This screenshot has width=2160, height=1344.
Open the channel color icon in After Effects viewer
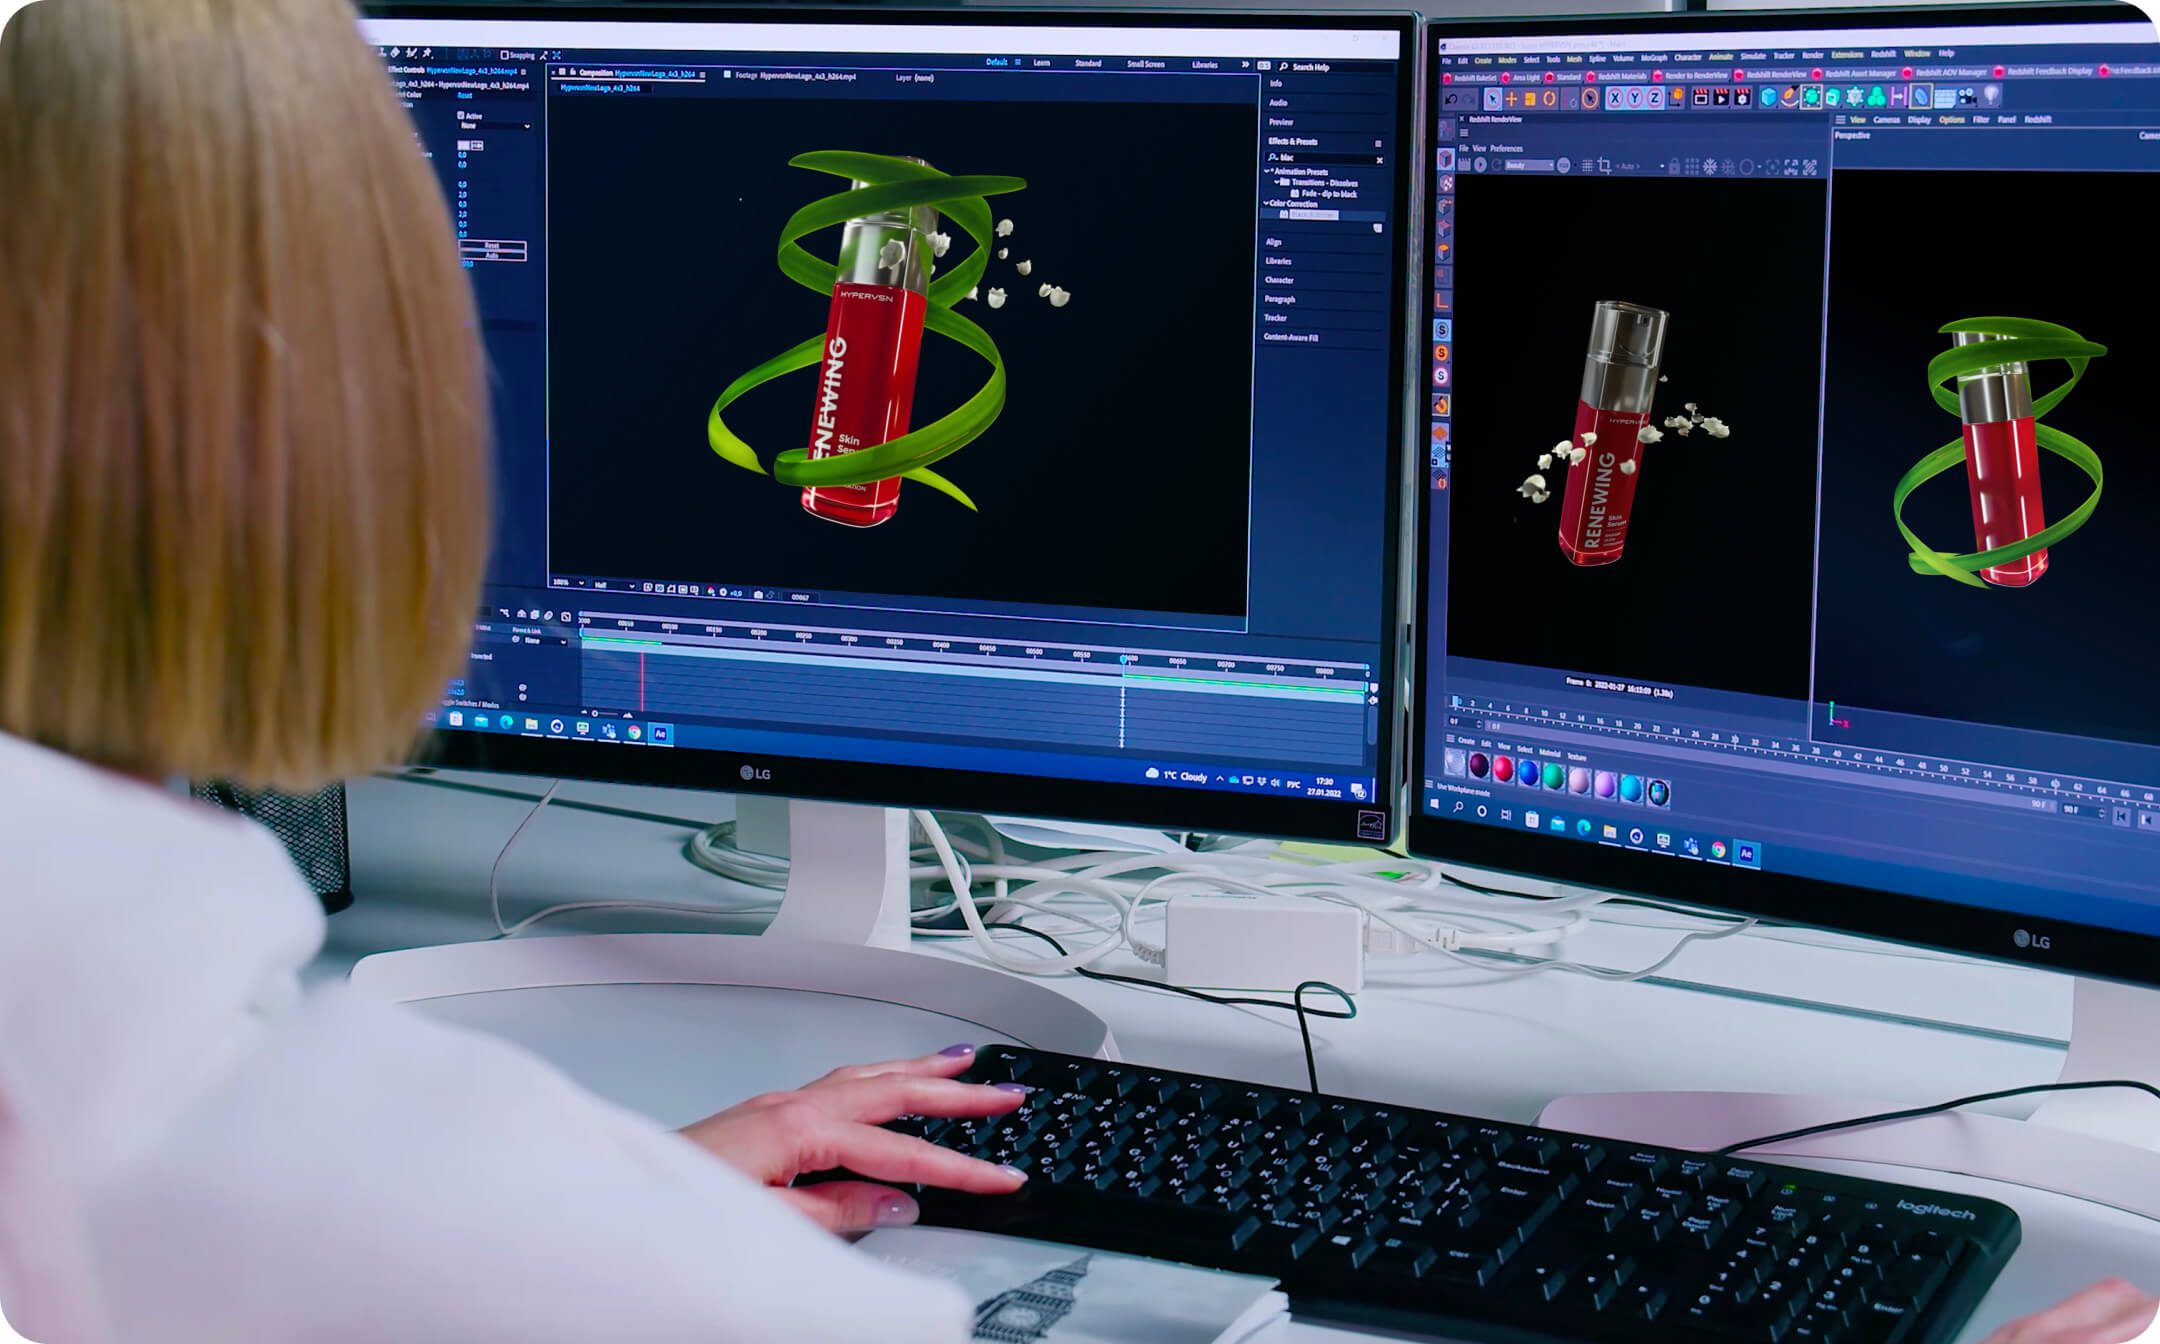[x=711, y=592]
